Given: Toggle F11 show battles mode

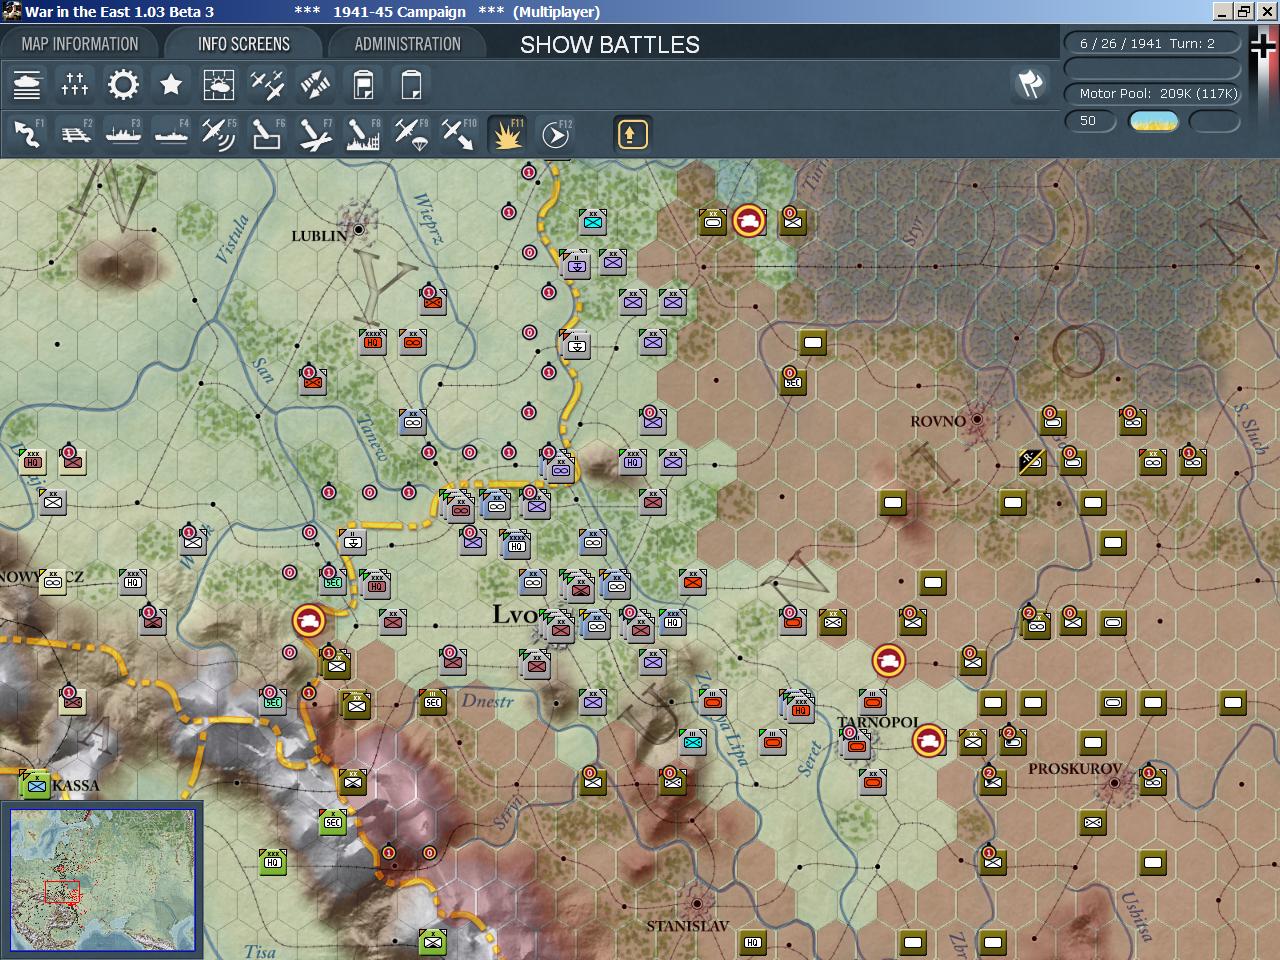Looking at the screenshot, I should [507, 134].
